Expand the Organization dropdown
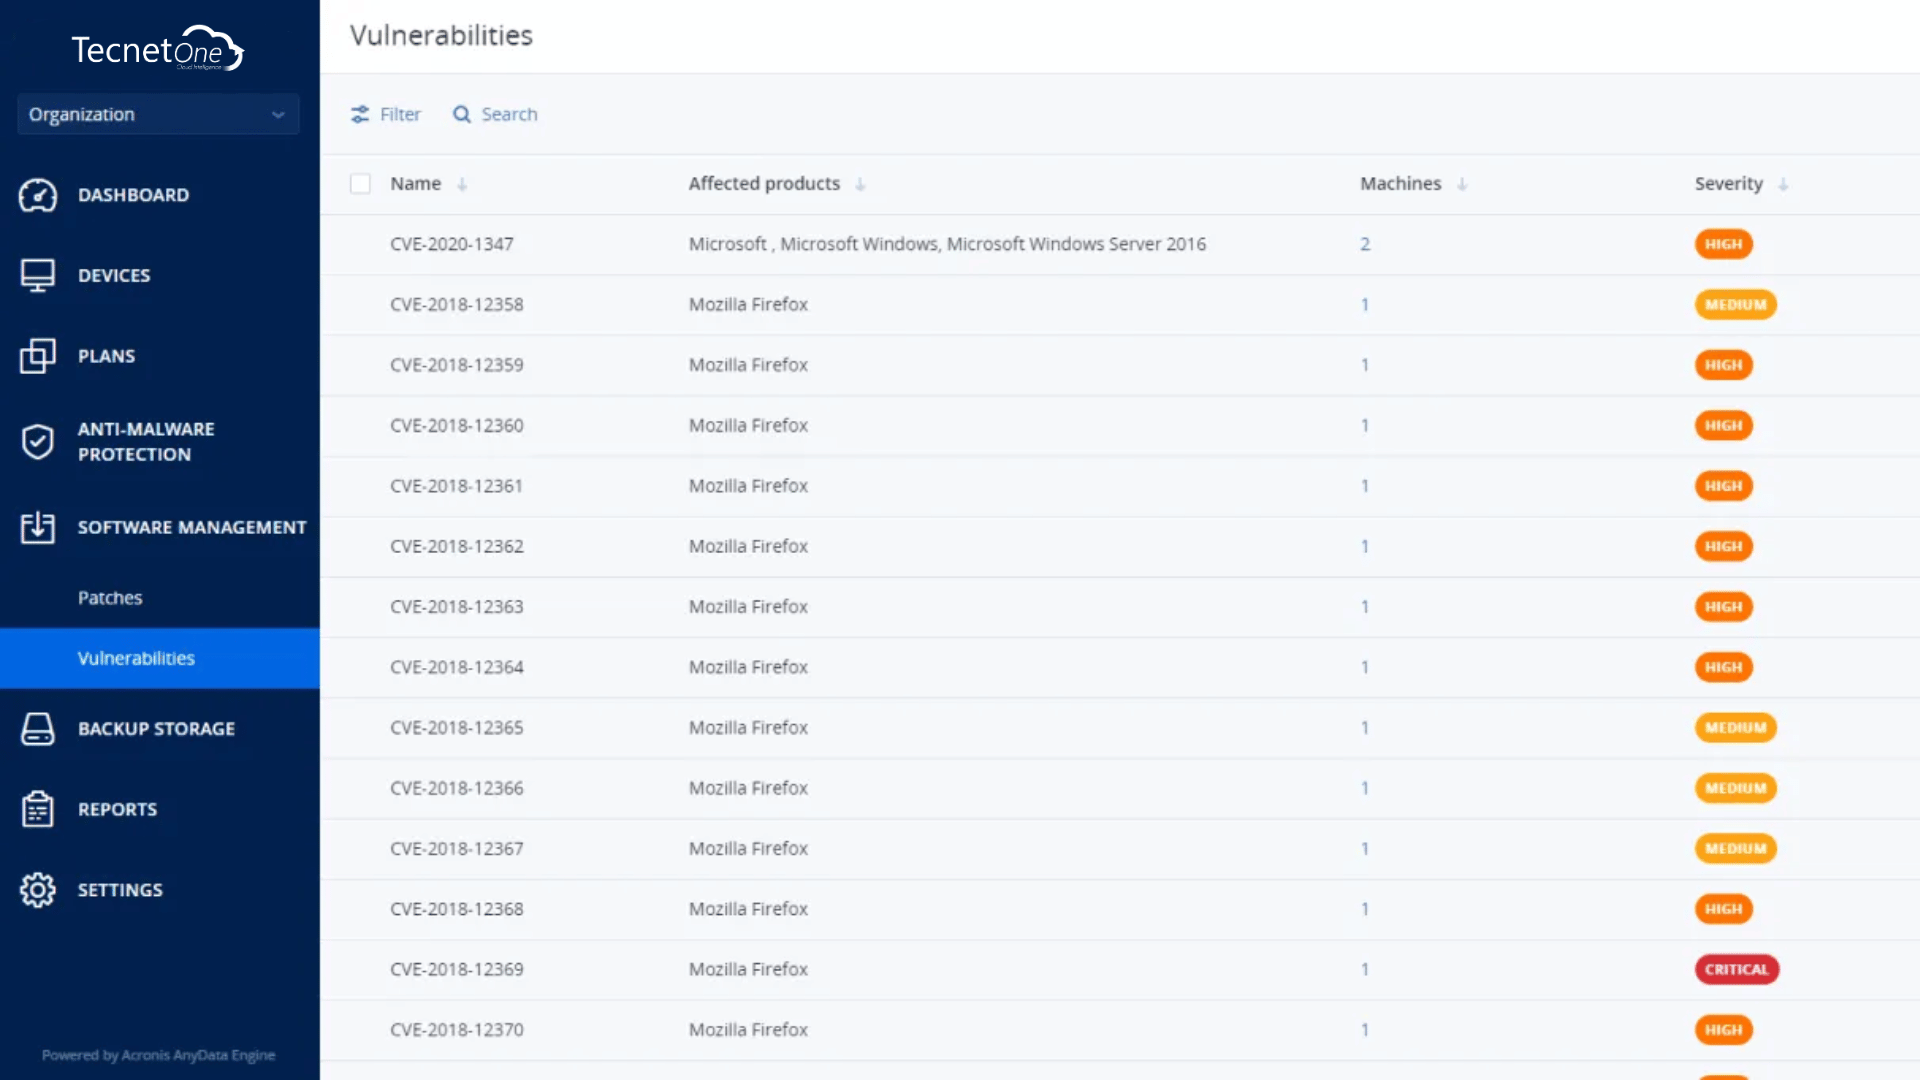This screenshot has width=1920, height=1080. click(158, 114)
